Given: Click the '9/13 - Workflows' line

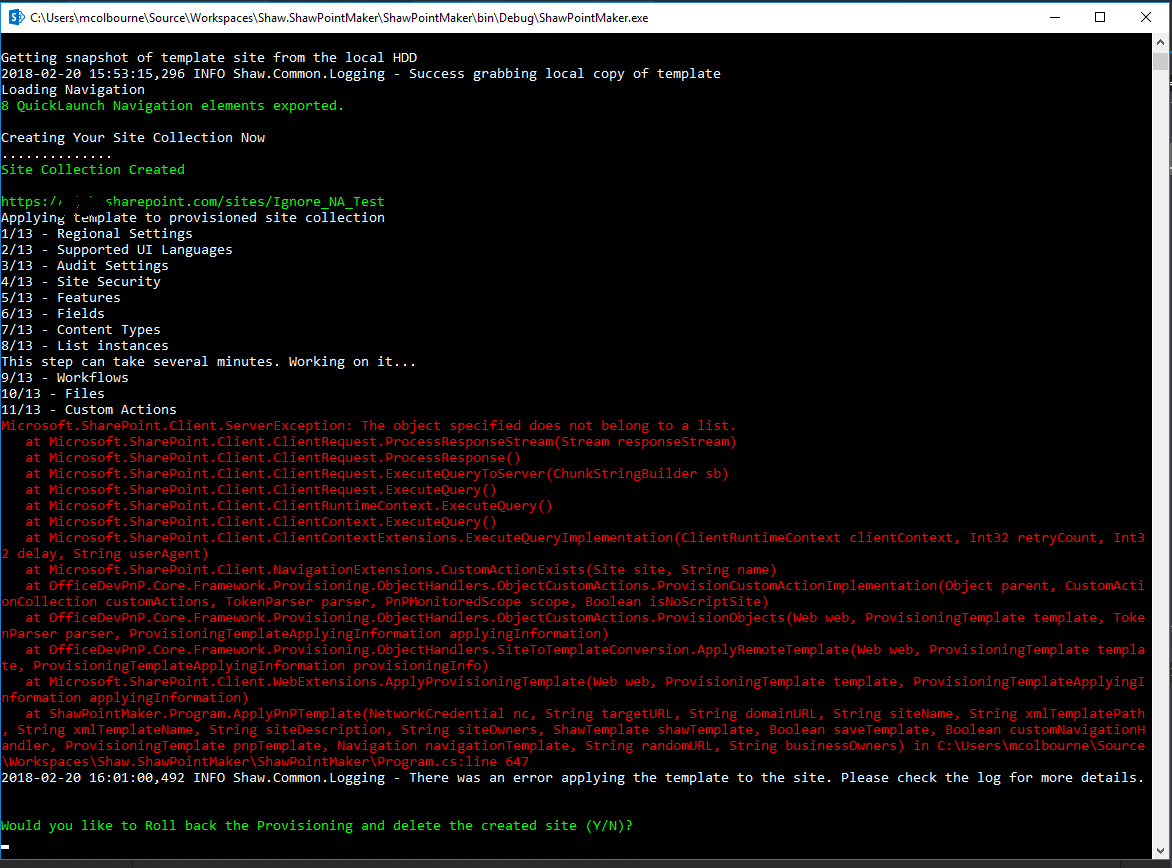Looking at the screenshot, I should click(65, 378).
